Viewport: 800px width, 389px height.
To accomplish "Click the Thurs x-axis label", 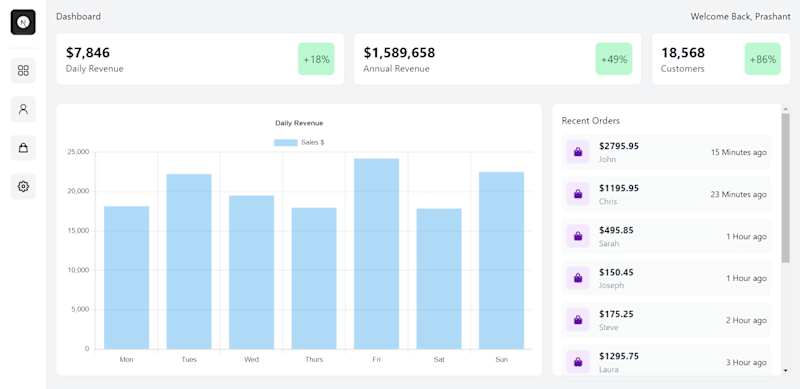I will pyautogui.click(x=314, y=359).
